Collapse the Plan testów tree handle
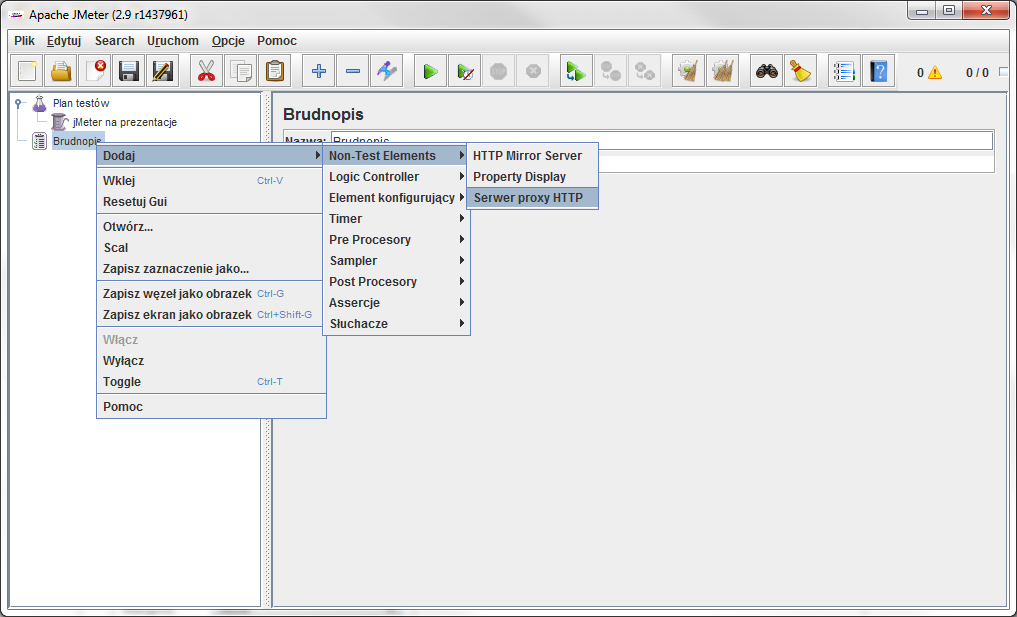This screenshot has height=617, width=1017. coord(19,103)
